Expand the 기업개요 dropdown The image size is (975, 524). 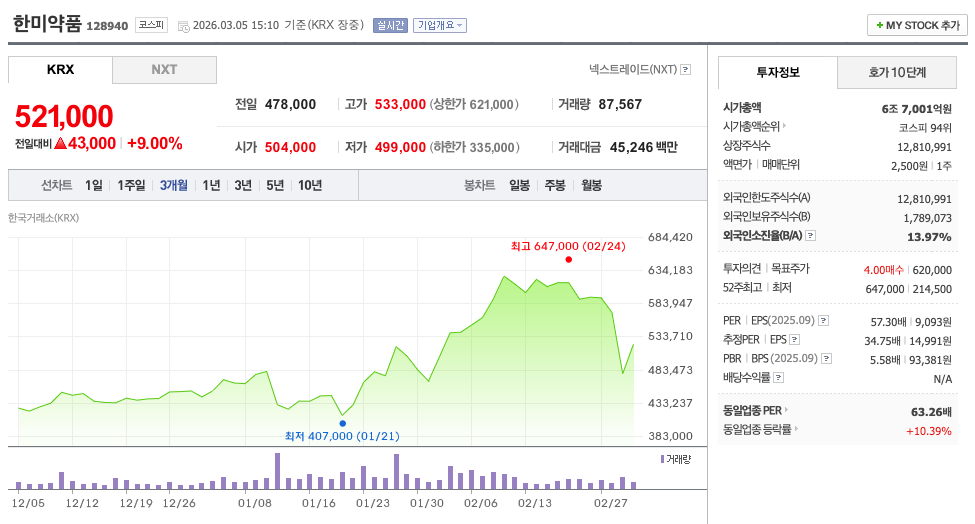pyautogui.click(x=440, y=25)
